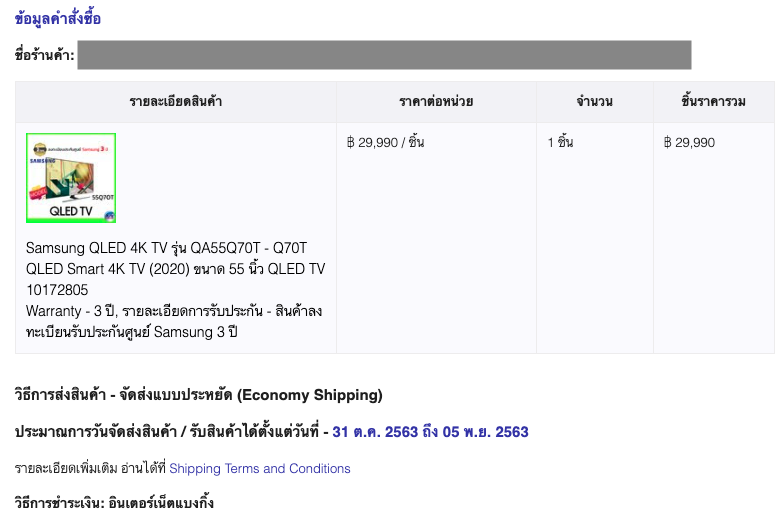Click the blue round badge on thumbnail corner

[109, 215]
